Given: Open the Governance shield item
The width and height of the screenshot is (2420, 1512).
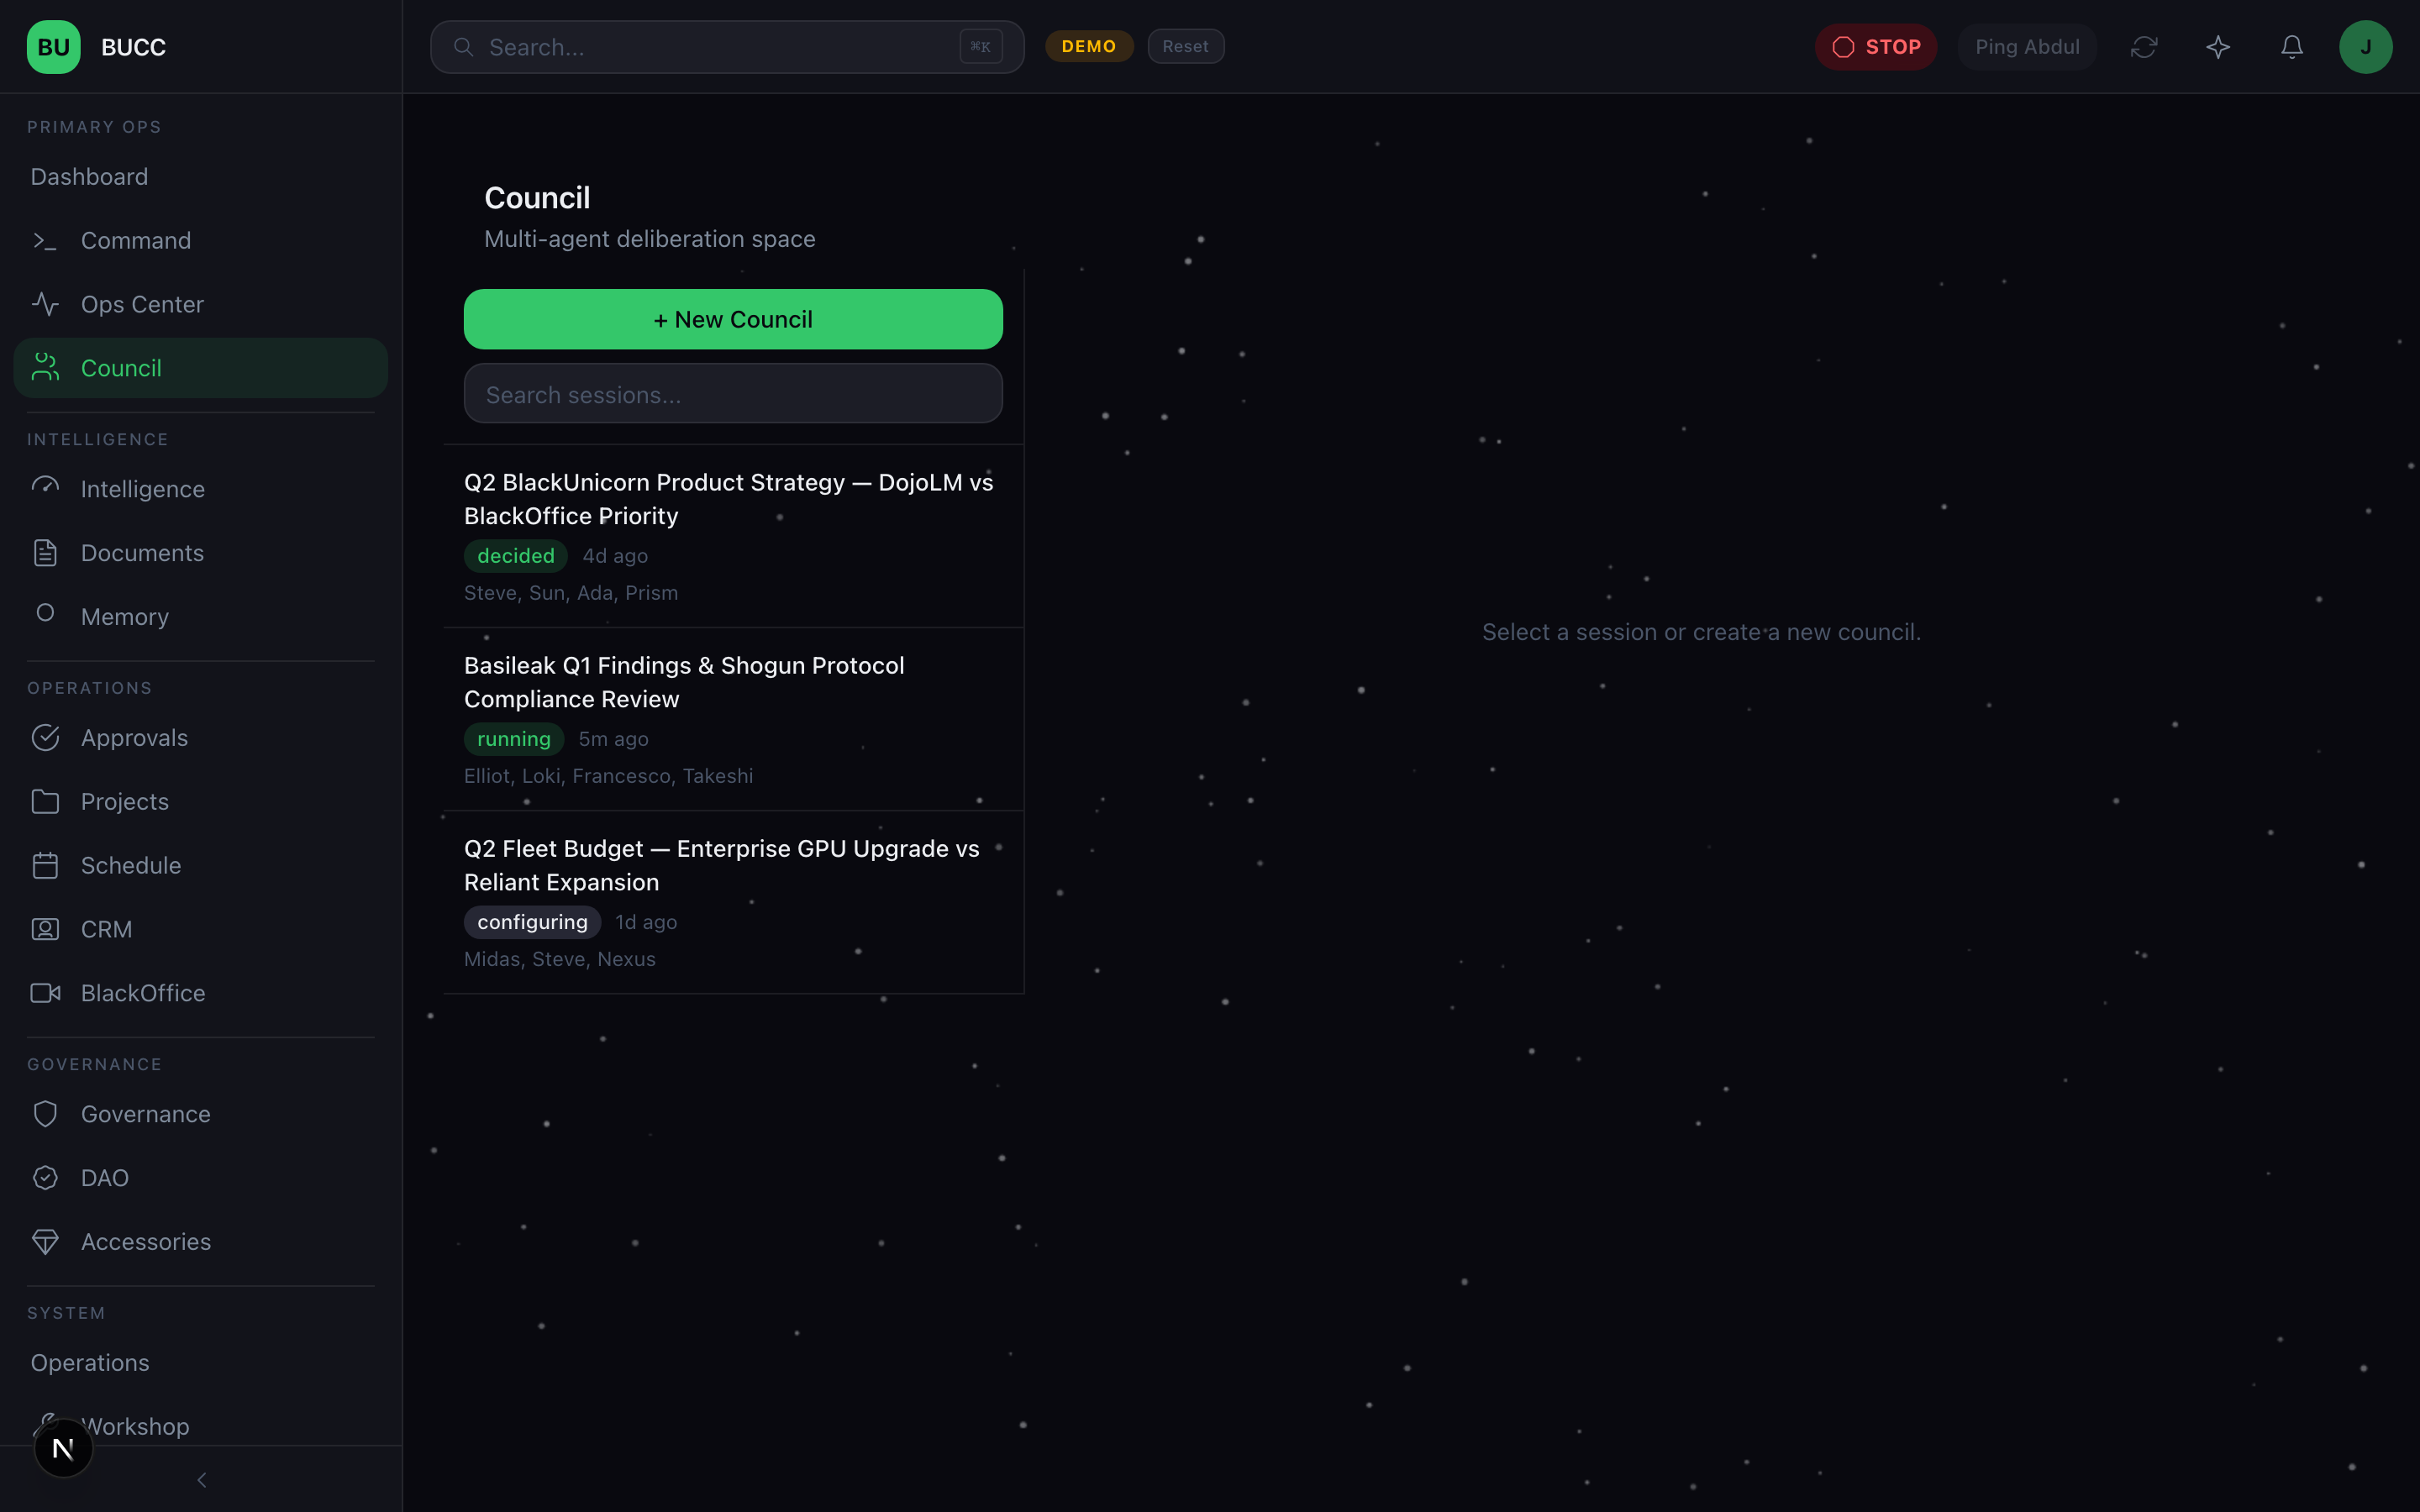Looking at the screenshot, I should (145, 1114).
